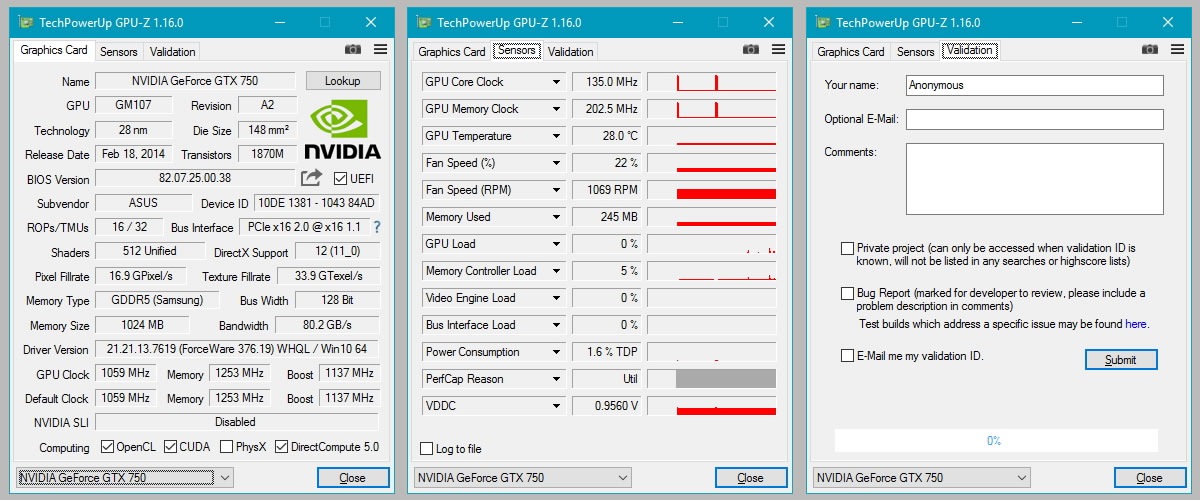The image size is (1200, 500).
Task: Open hamburger menu in Validation window
Action: (x=1177, y=50)
